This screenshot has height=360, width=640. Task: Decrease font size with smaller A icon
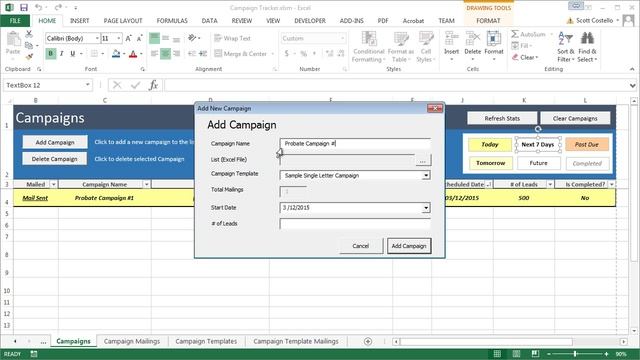(139, 38)
